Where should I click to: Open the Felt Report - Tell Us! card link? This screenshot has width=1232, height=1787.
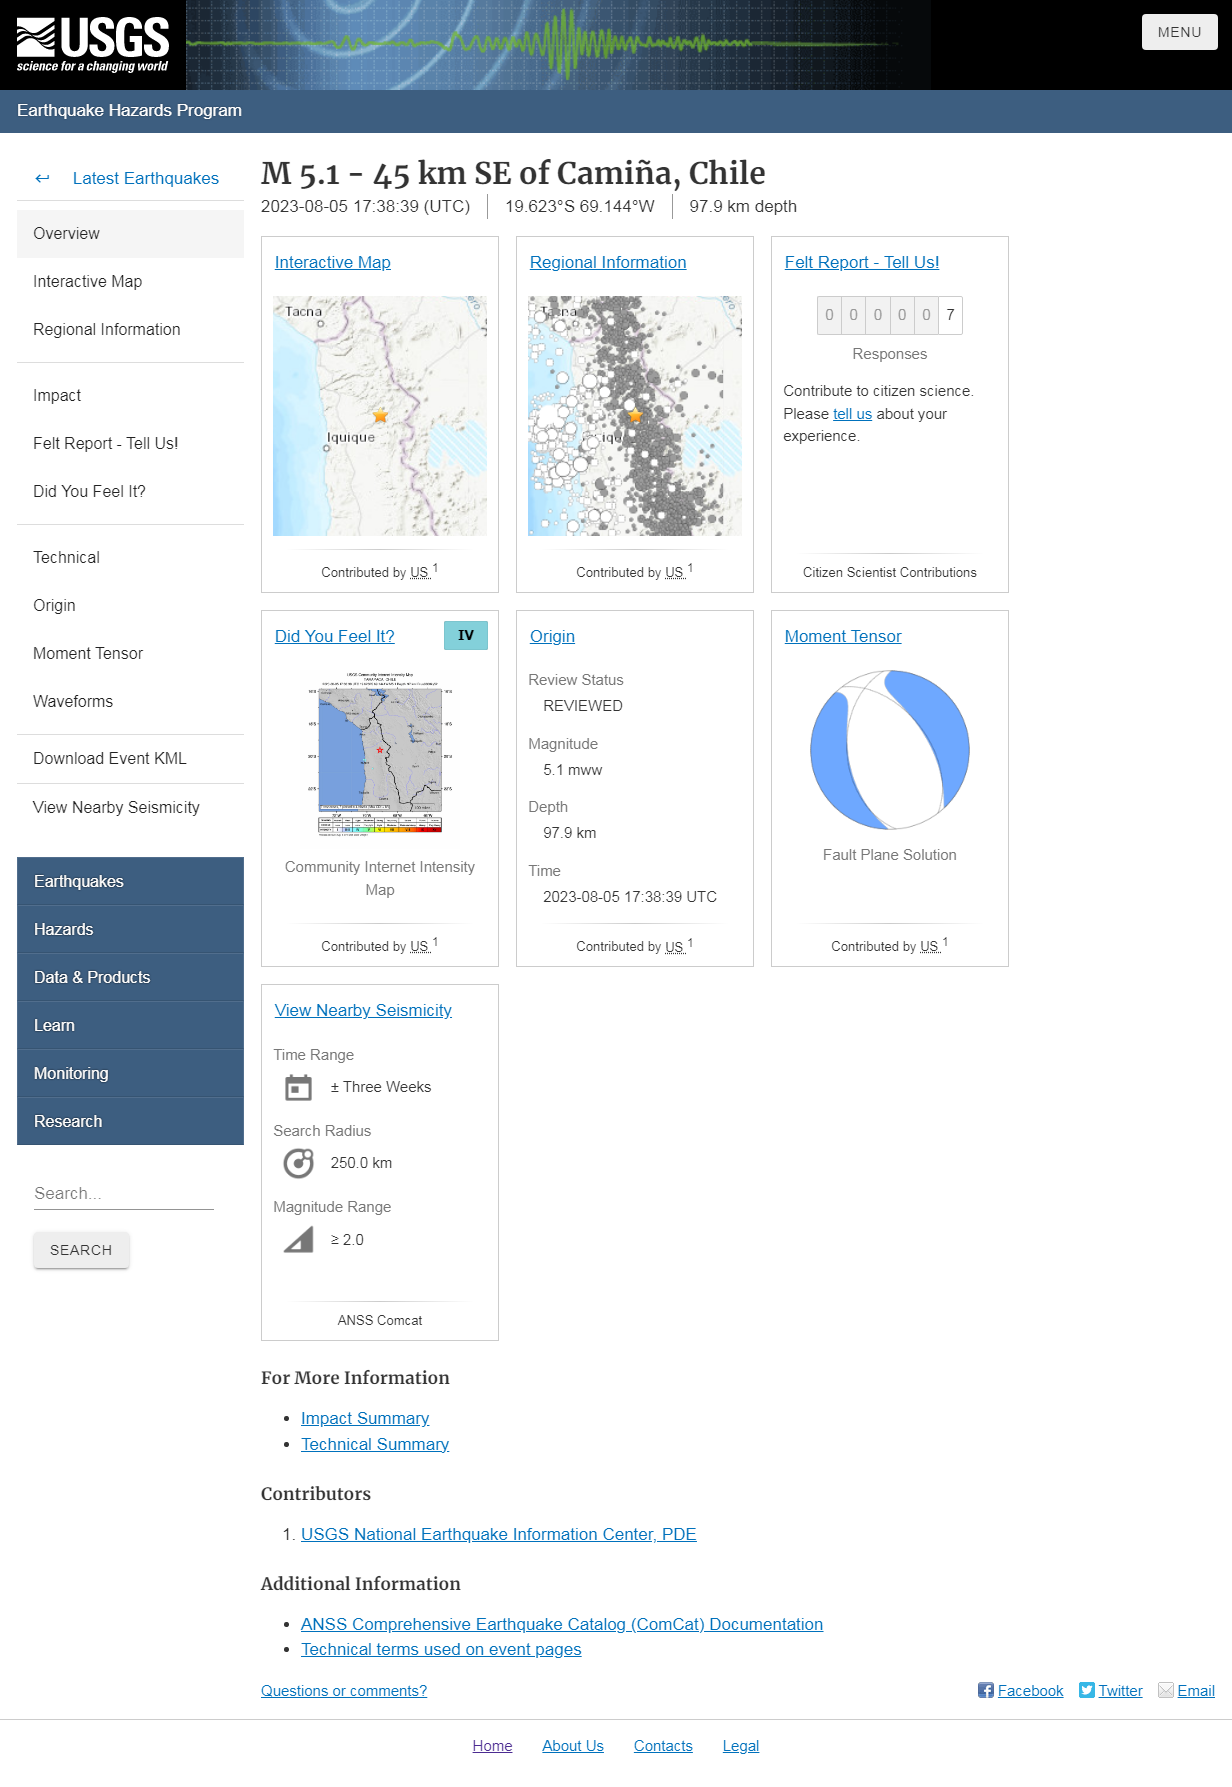point(862,262)
